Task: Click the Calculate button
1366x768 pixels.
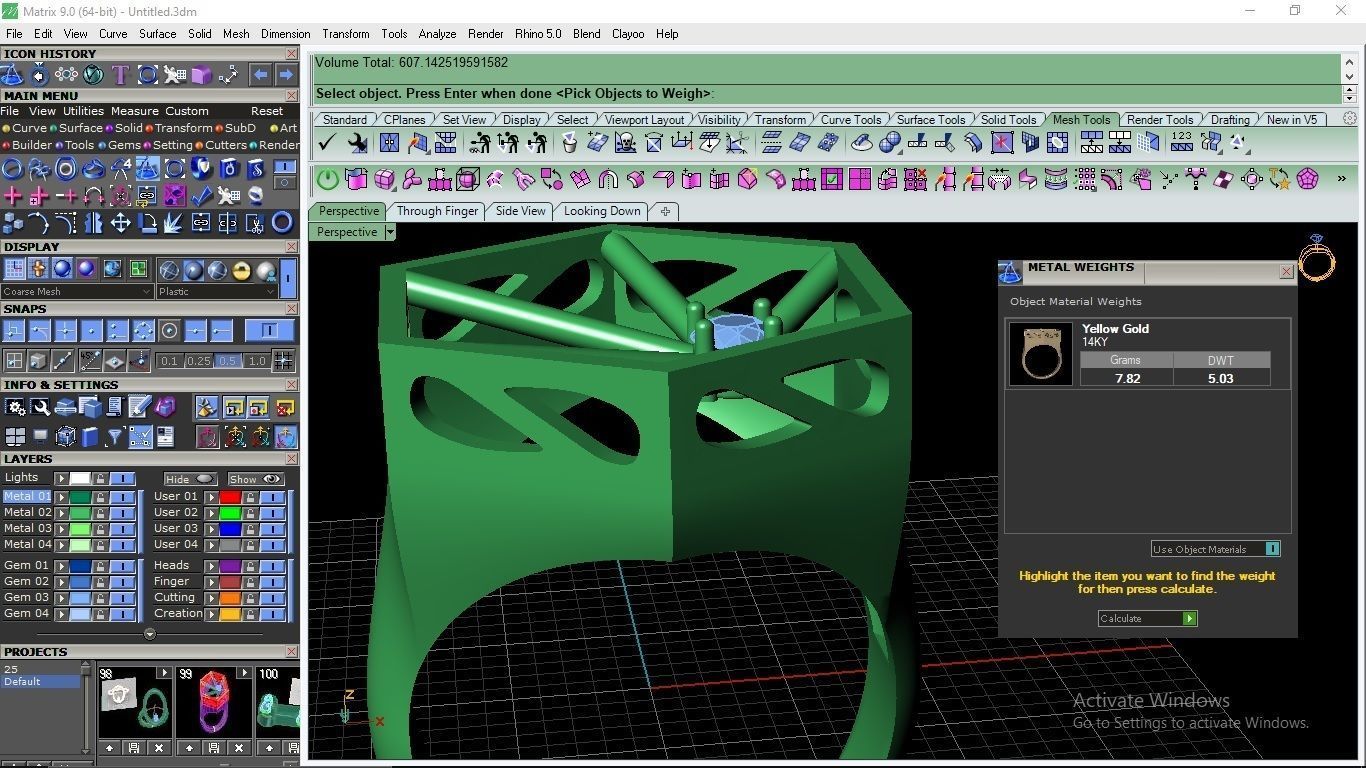Action: 1147,618
